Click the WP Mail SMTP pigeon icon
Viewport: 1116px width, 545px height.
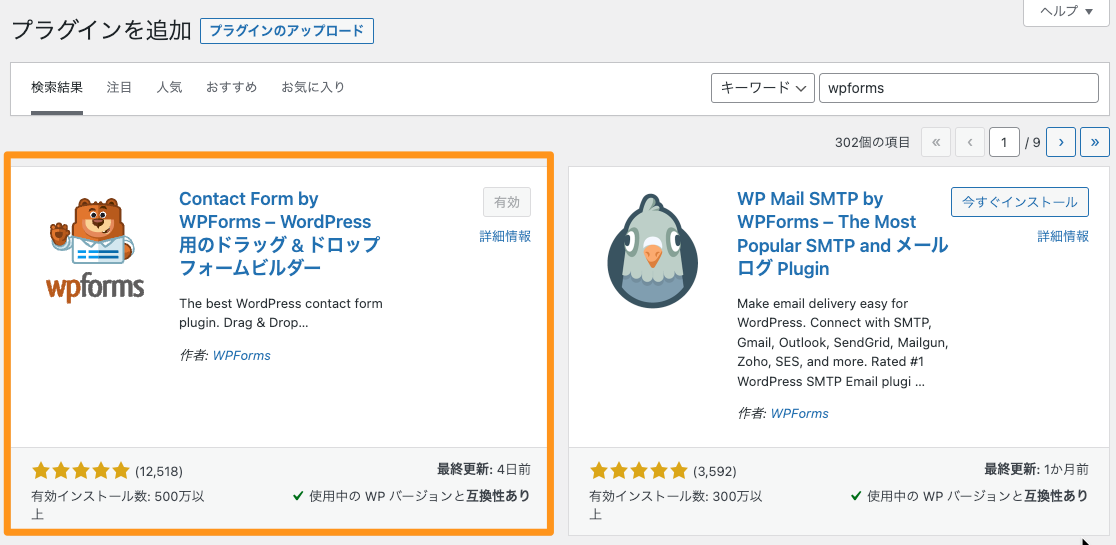point(653,250)
